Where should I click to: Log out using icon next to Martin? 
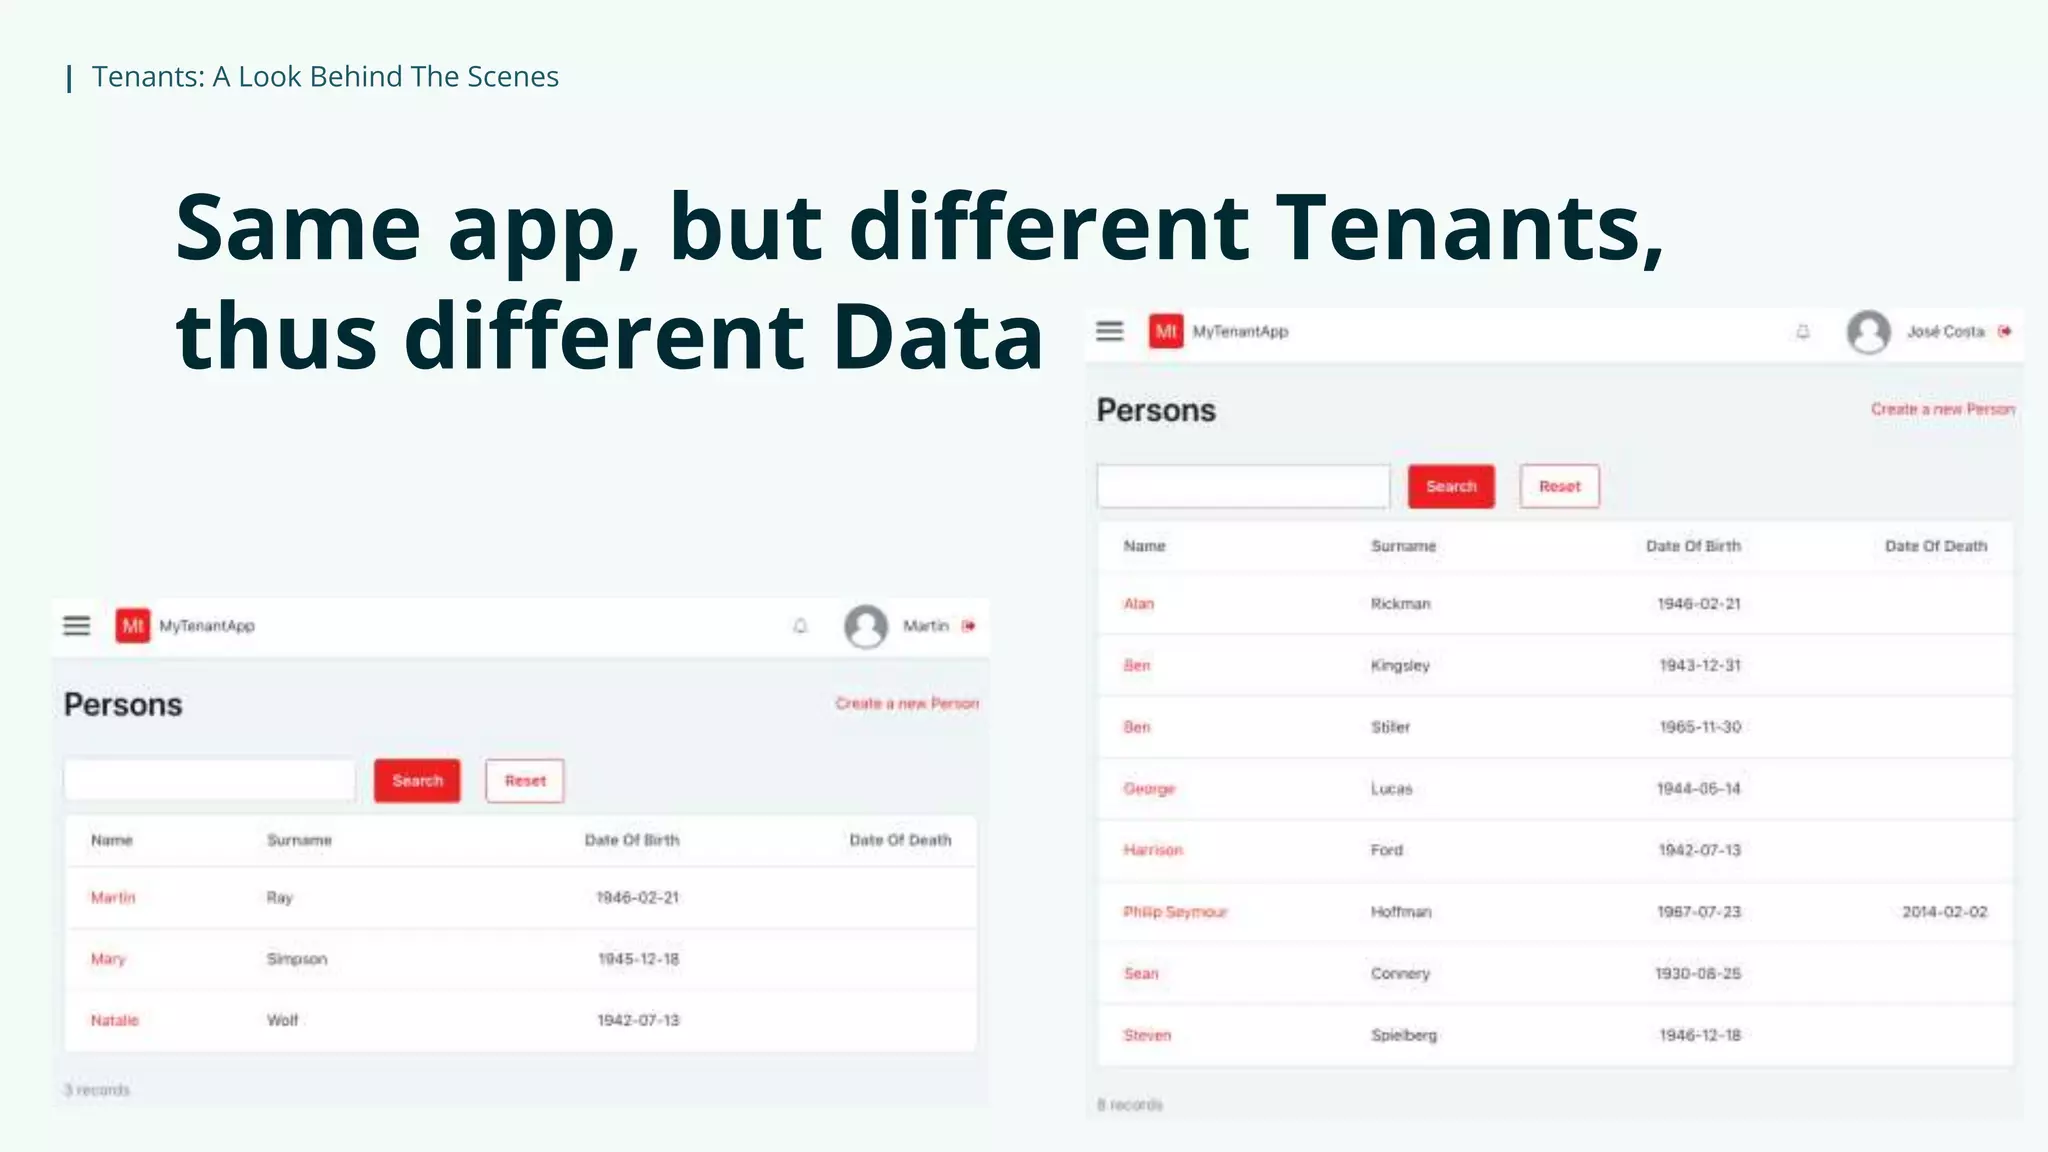[x=968, y=626]
